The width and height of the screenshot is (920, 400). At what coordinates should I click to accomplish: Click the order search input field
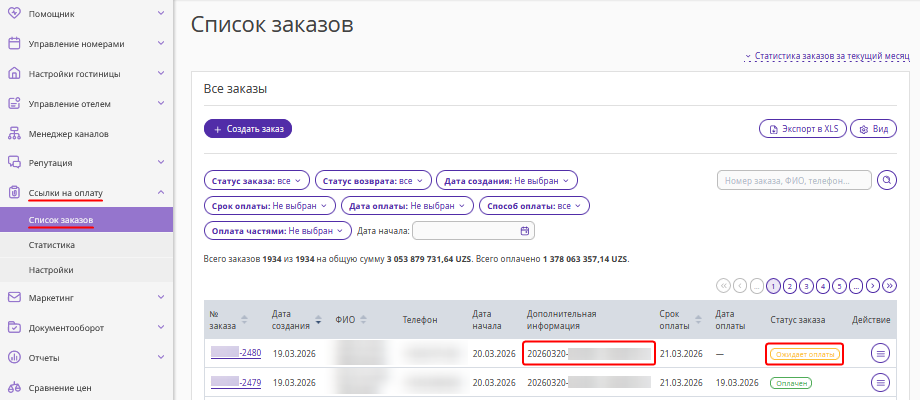click(x=792, y=181)
